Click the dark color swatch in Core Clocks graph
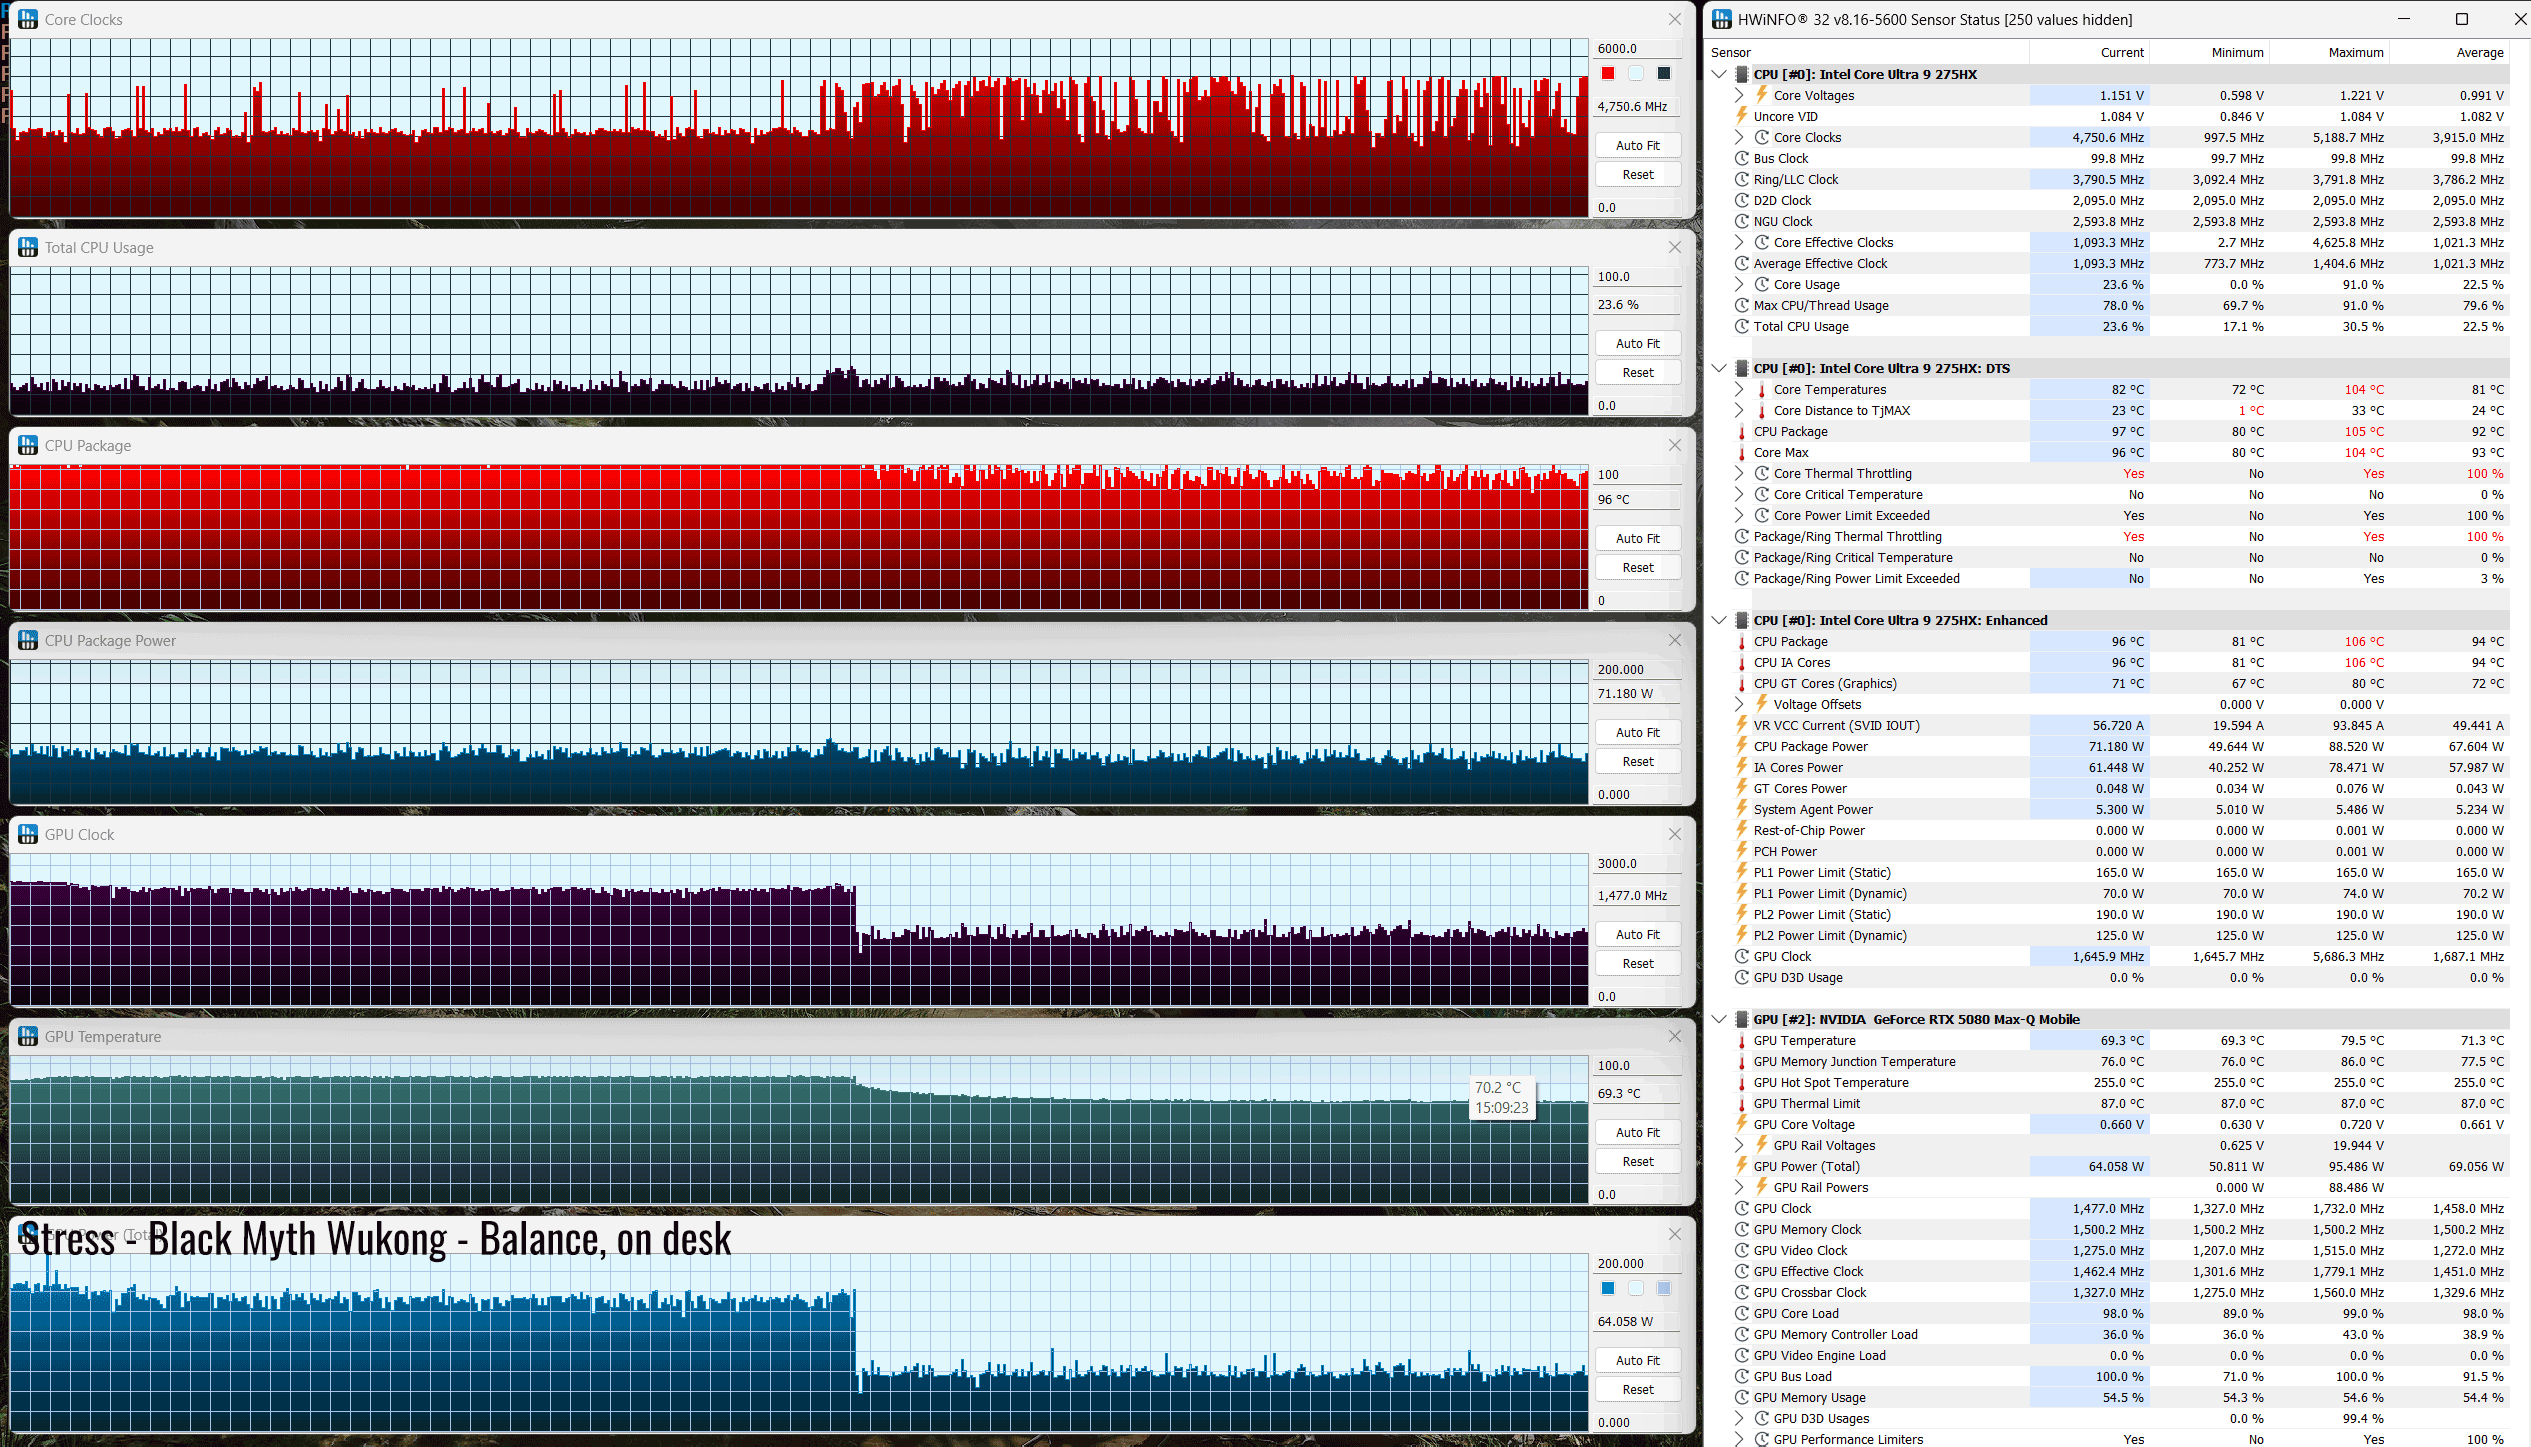The image size is (2531, 1447). pyautogui.click(x=1664, y=73)
